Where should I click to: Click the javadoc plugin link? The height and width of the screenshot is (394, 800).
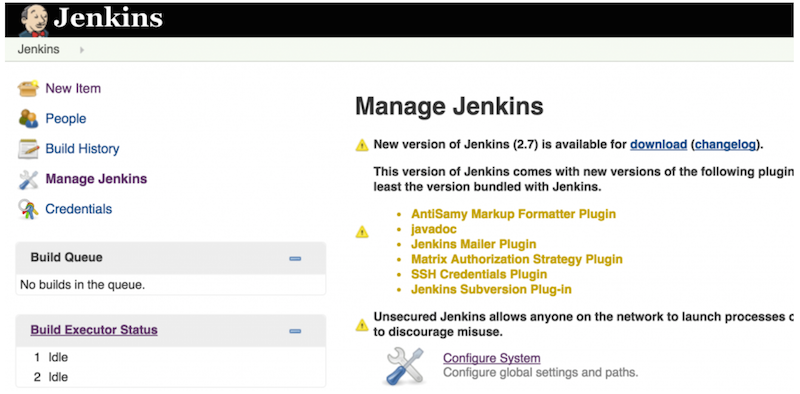pos(434,229)
